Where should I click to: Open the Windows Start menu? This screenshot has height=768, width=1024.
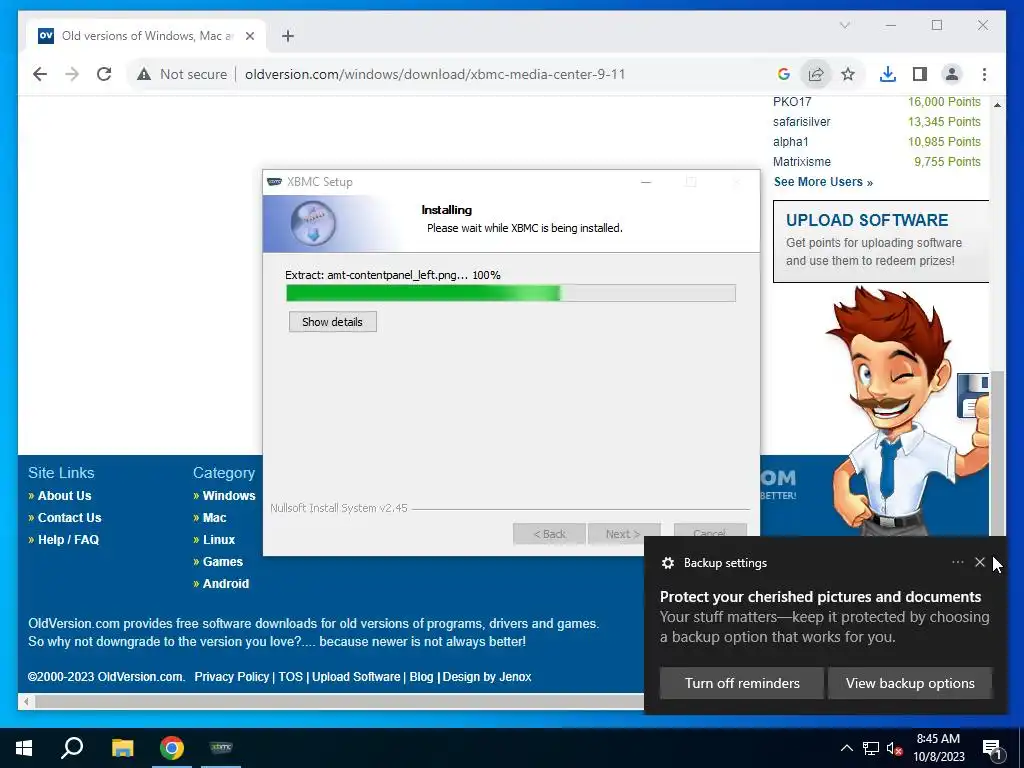24,748
